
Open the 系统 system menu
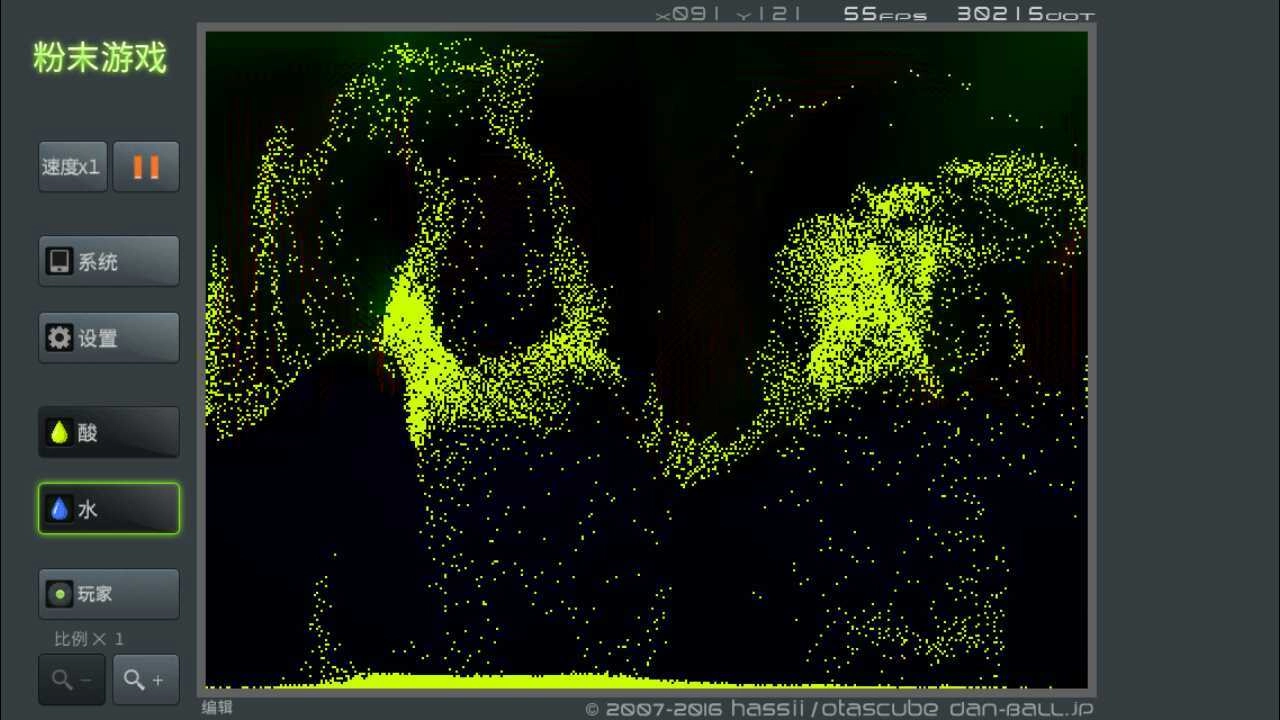point(109,262)
